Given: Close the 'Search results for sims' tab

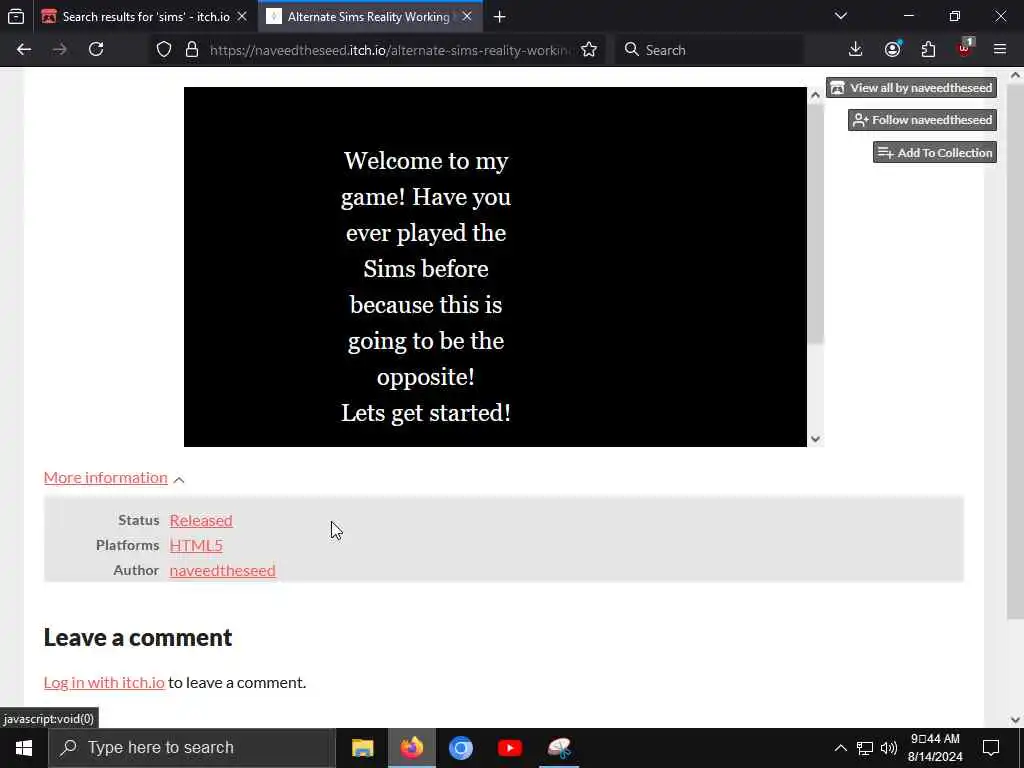Looking at the screenshot, I should 242,17.
